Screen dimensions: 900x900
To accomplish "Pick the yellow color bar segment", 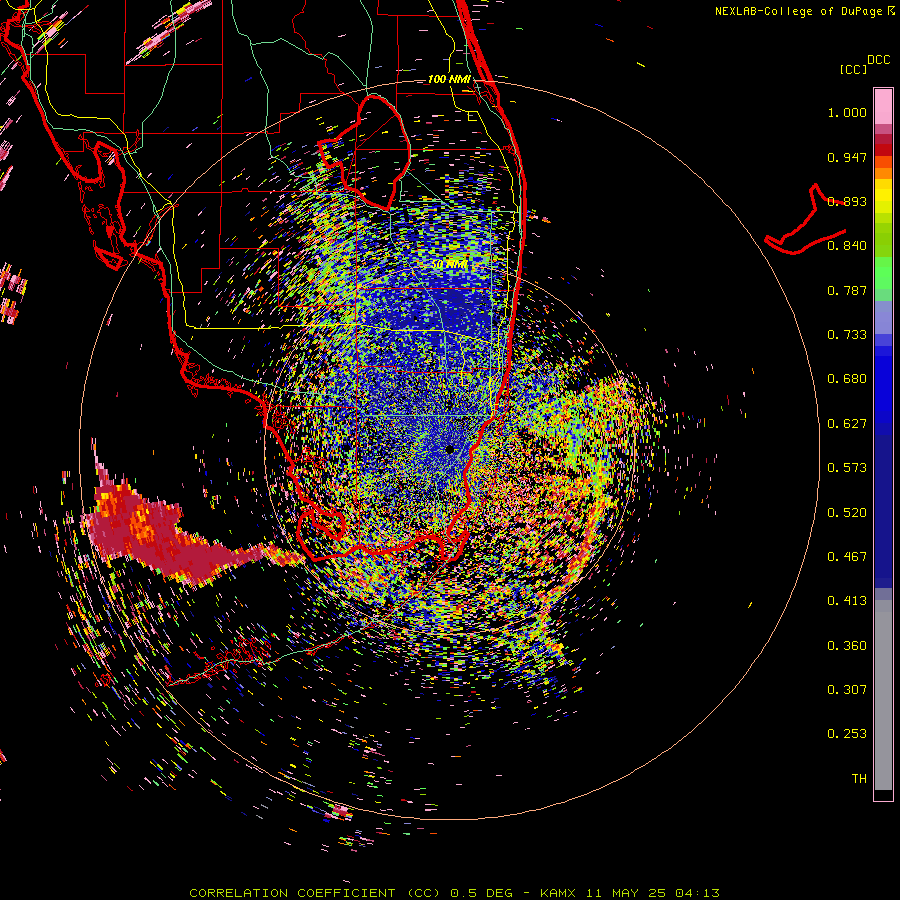I will point(883,196).
